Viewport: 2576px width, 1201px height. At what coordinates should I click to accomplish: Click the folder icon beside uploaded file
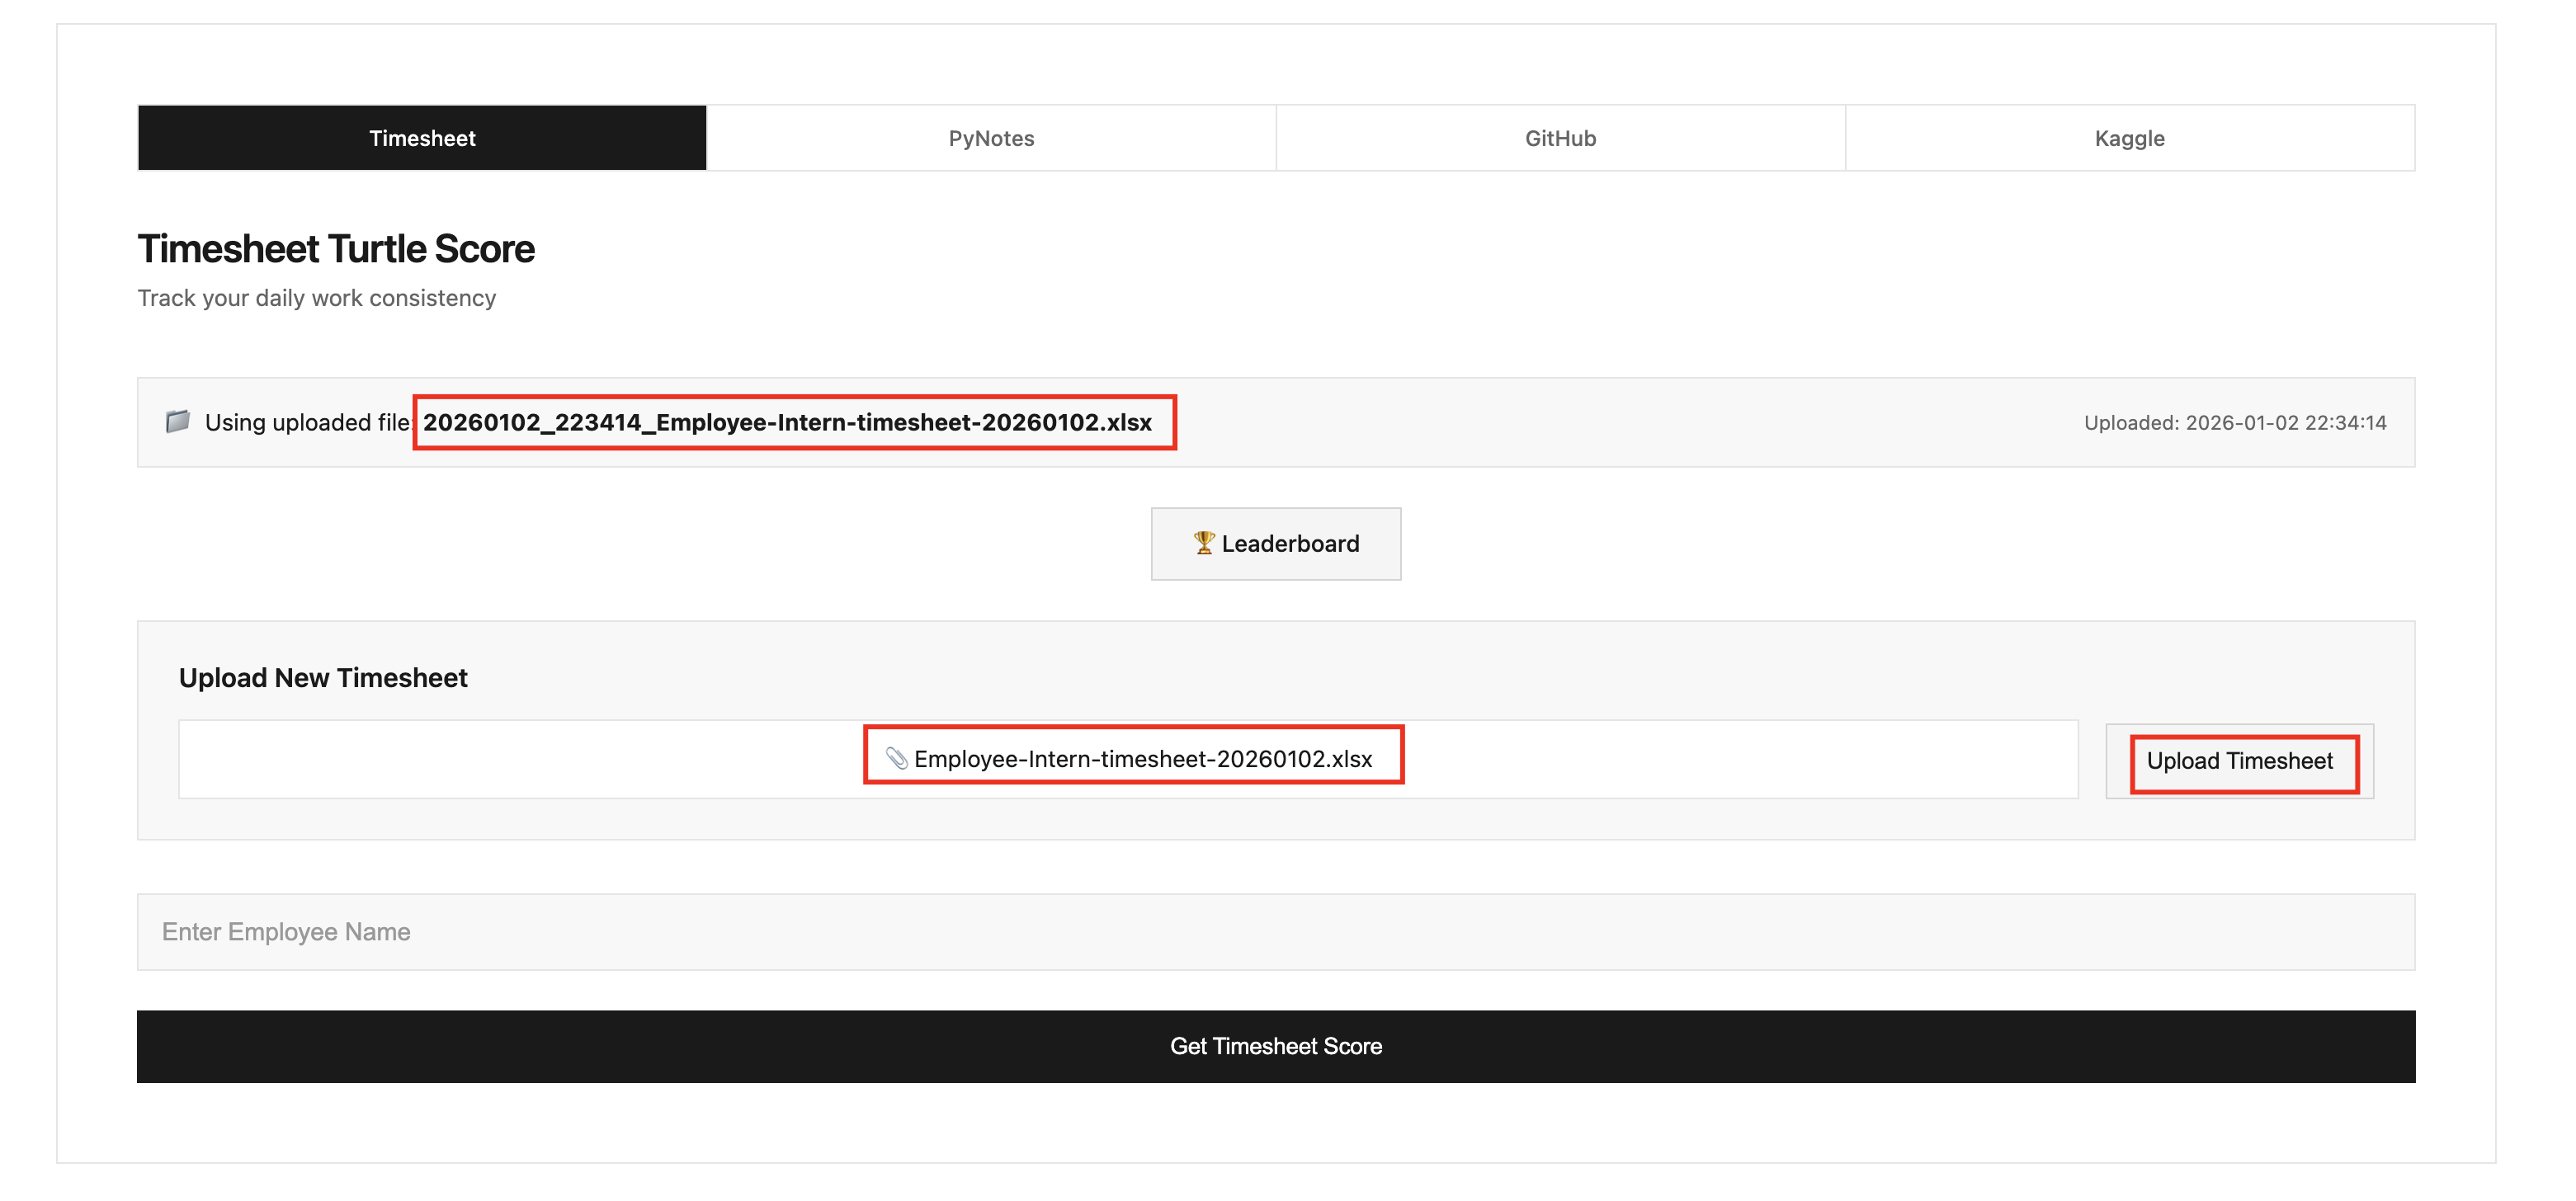pos(177,421)
